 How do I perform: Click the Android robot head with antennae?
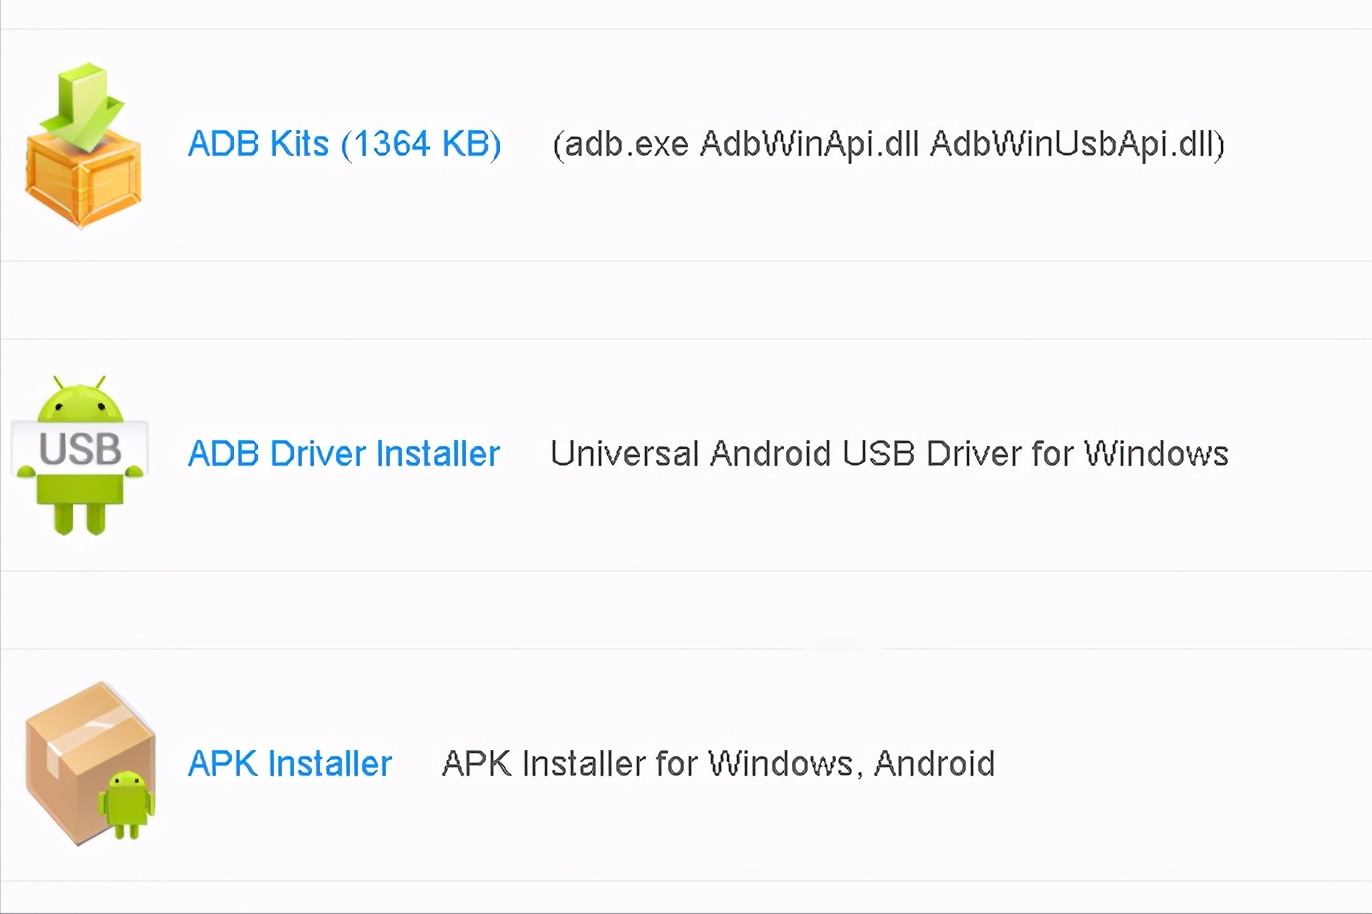tap(80, 400)
